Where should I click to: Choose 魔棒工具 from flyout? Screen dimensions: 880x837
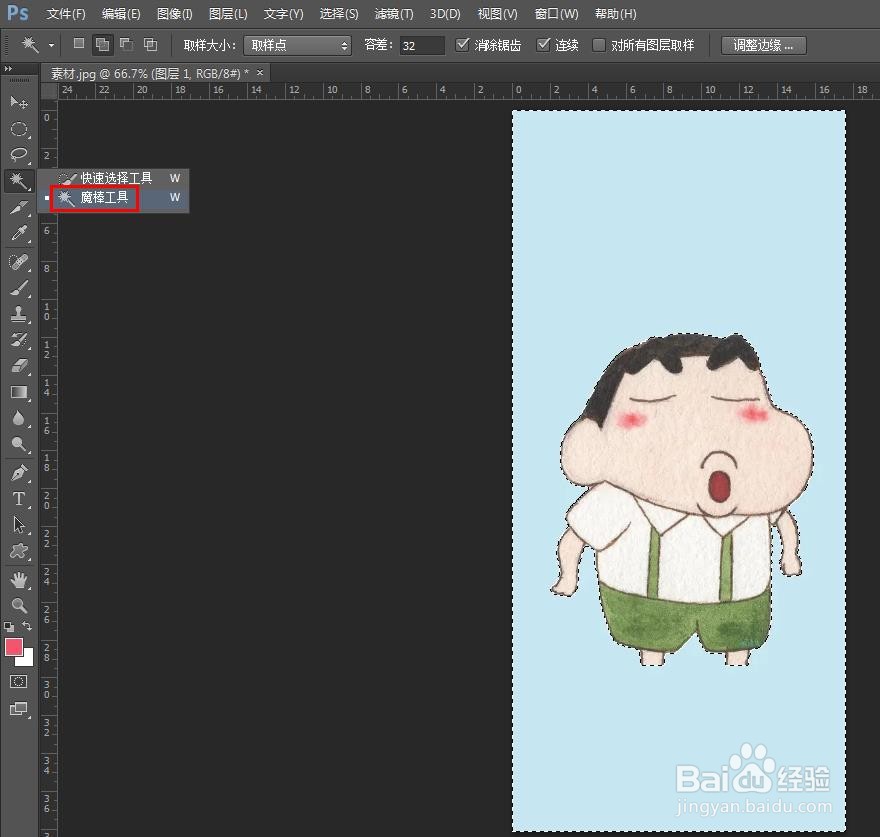[x=113, y=198]
